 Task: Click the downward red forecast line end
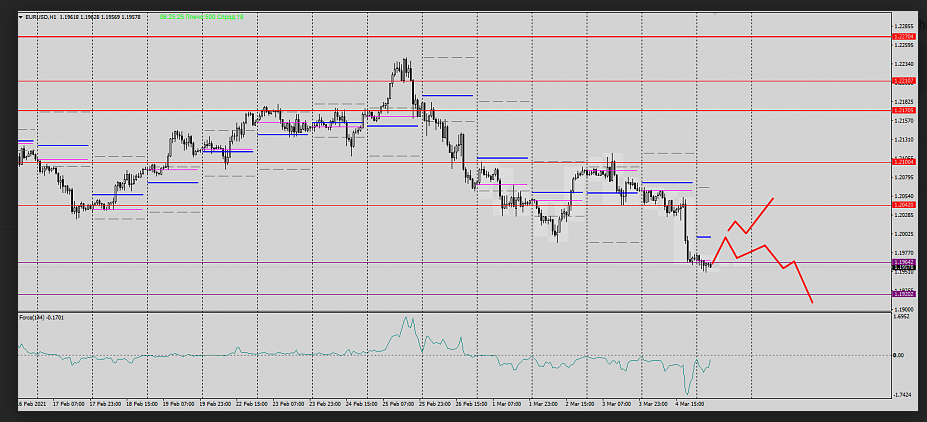point(811,301)
